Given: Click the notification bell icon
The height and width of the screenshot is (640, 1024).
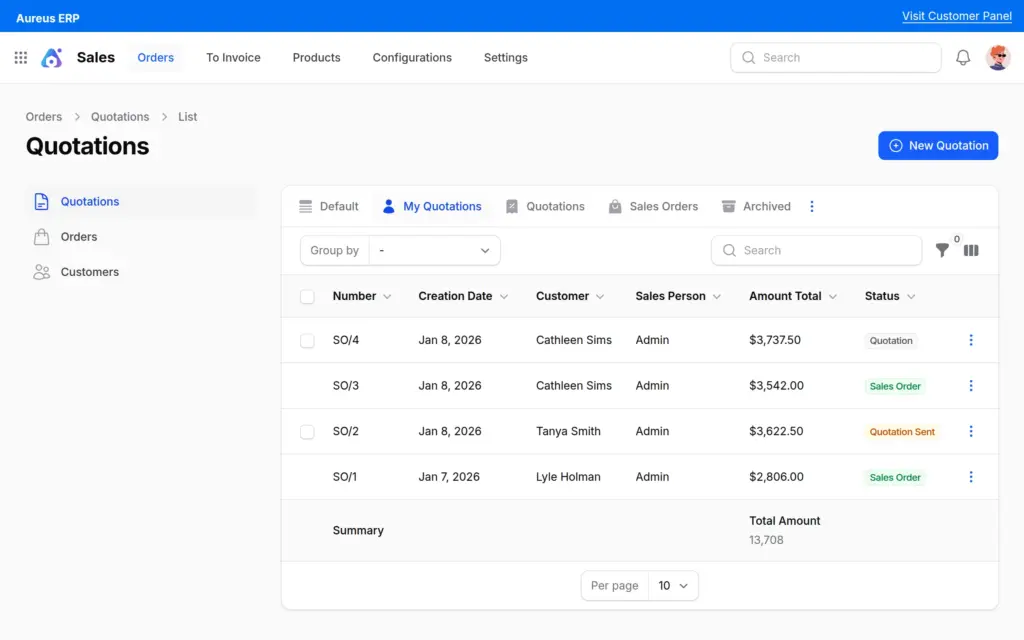Looking at the screenshot, I should (x=963, y=58).
